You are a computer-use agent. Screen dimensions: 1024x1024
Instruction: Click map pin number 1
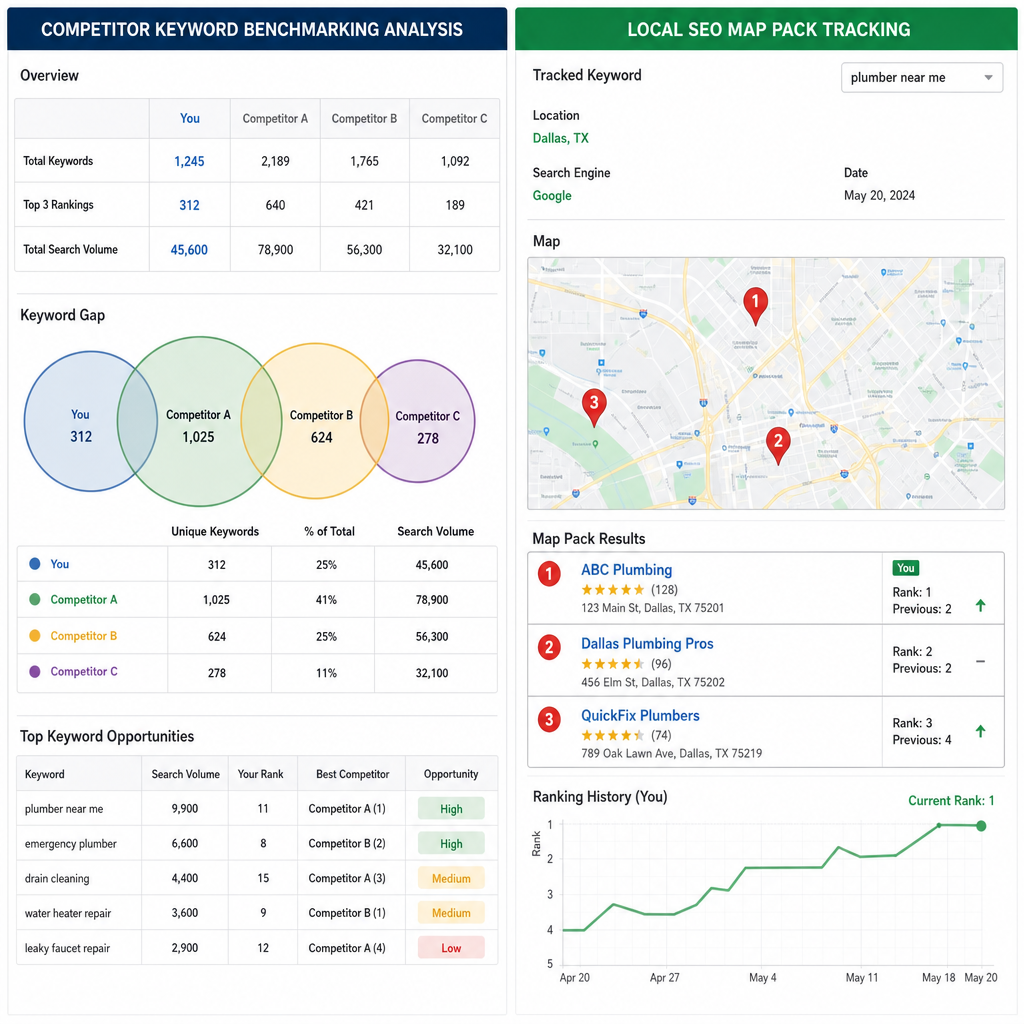point(756,304)
